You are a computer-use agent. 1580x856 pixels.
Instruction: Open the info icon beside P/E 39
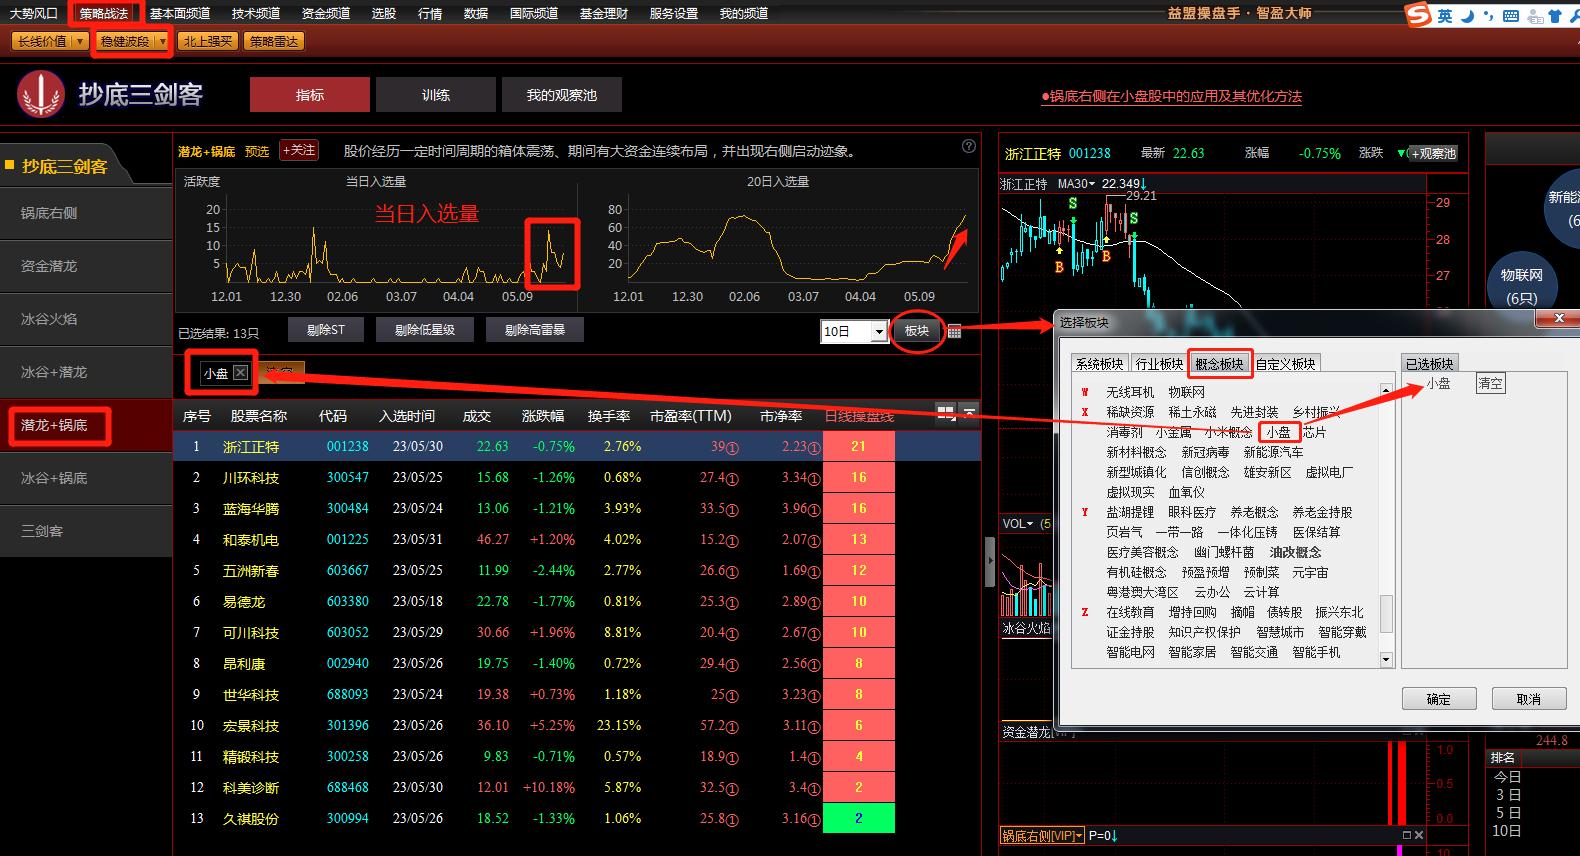point(732,448)
